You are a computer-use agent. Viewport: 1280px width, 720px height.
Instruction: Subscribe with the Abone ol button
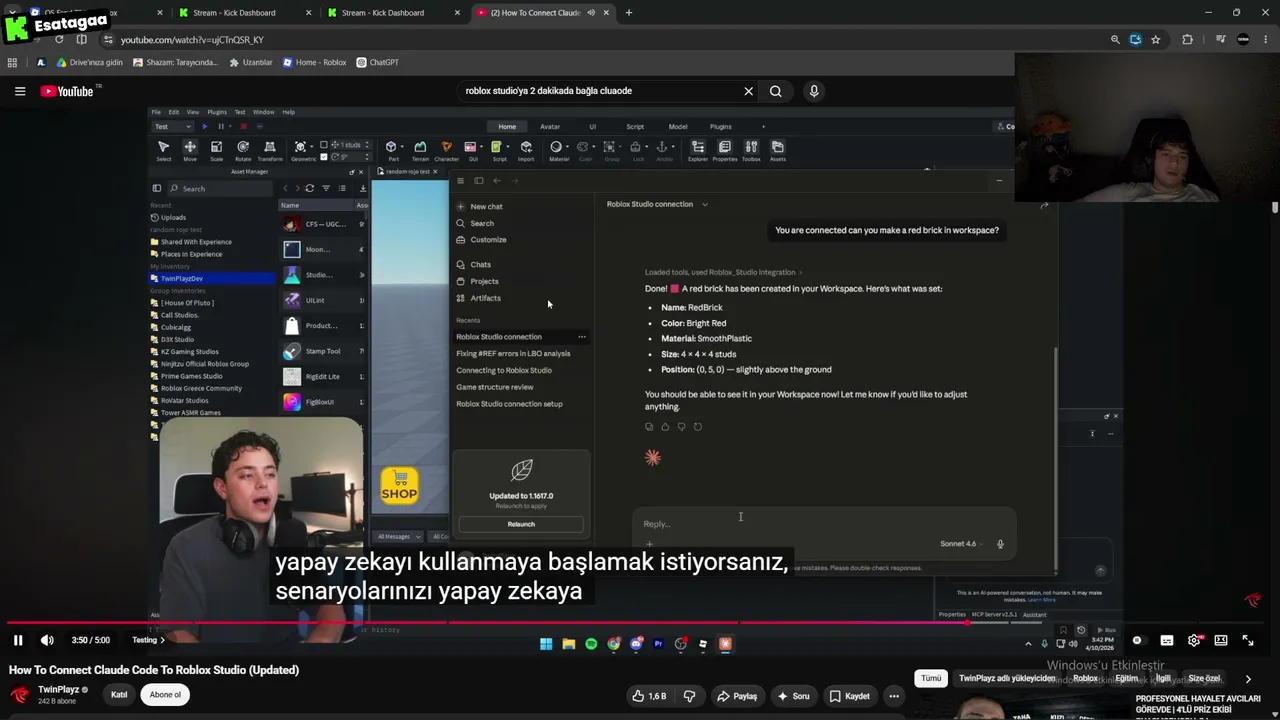pyautogui.click(x=165, y=695)
